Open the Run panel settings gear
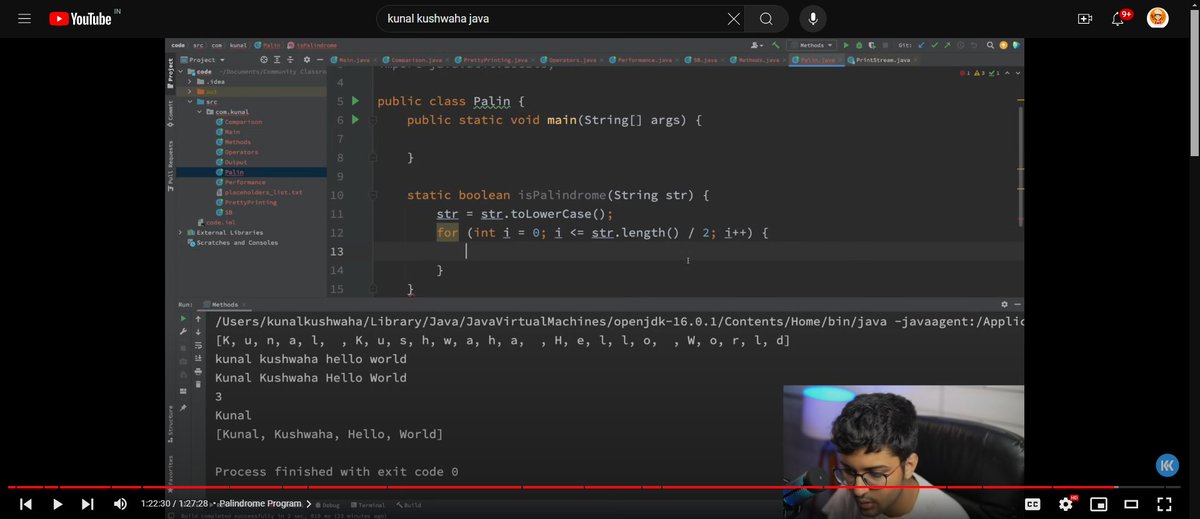Image resolution: width=1200 pixels, height=519 pixels. coord(1004,304)
